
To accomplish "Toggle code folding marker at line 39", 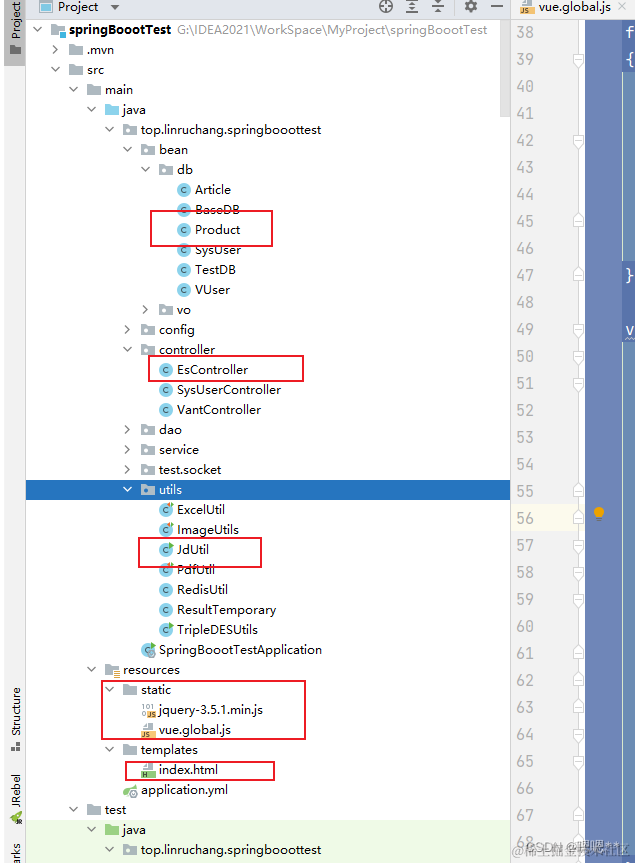I will pyautogui.click(x=578, y=59).
